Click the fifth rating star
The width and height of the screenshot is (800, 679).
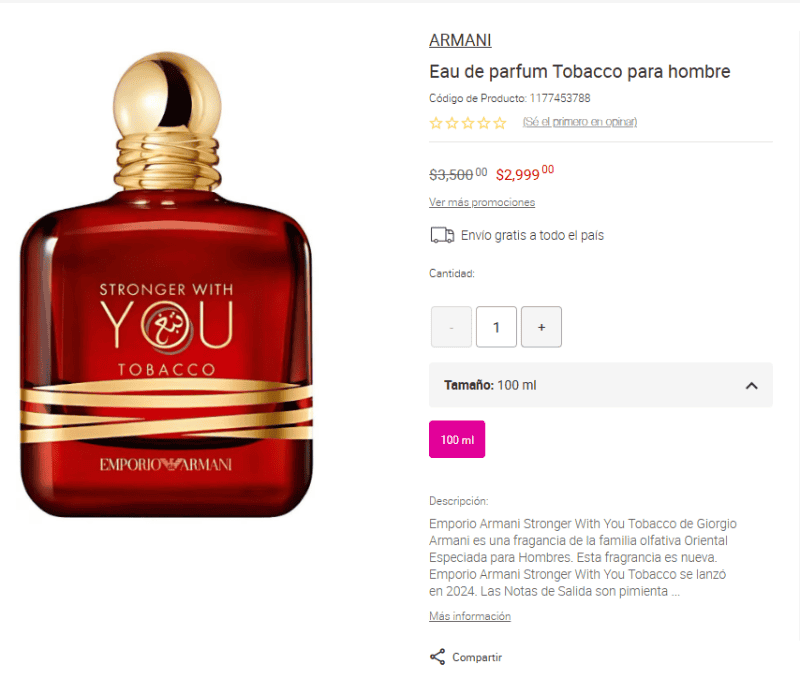click(500, 123)
